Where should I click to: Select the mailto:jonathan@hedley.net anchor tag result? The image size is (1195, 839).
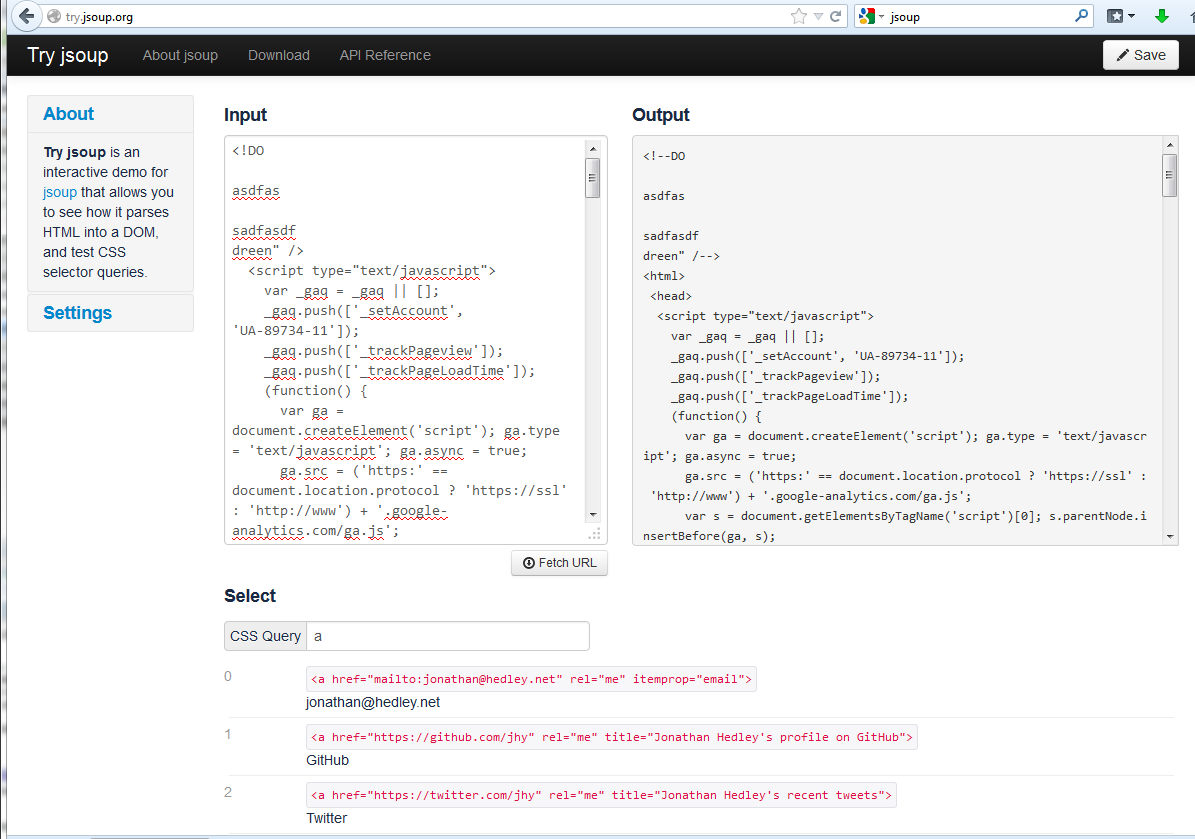pos(531,679)
